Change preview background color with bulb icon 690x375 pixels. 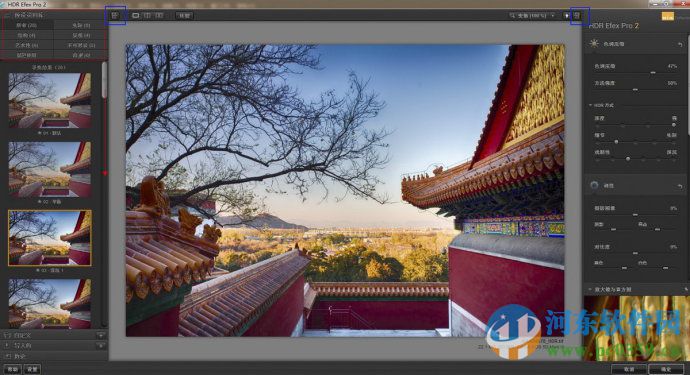567,16
